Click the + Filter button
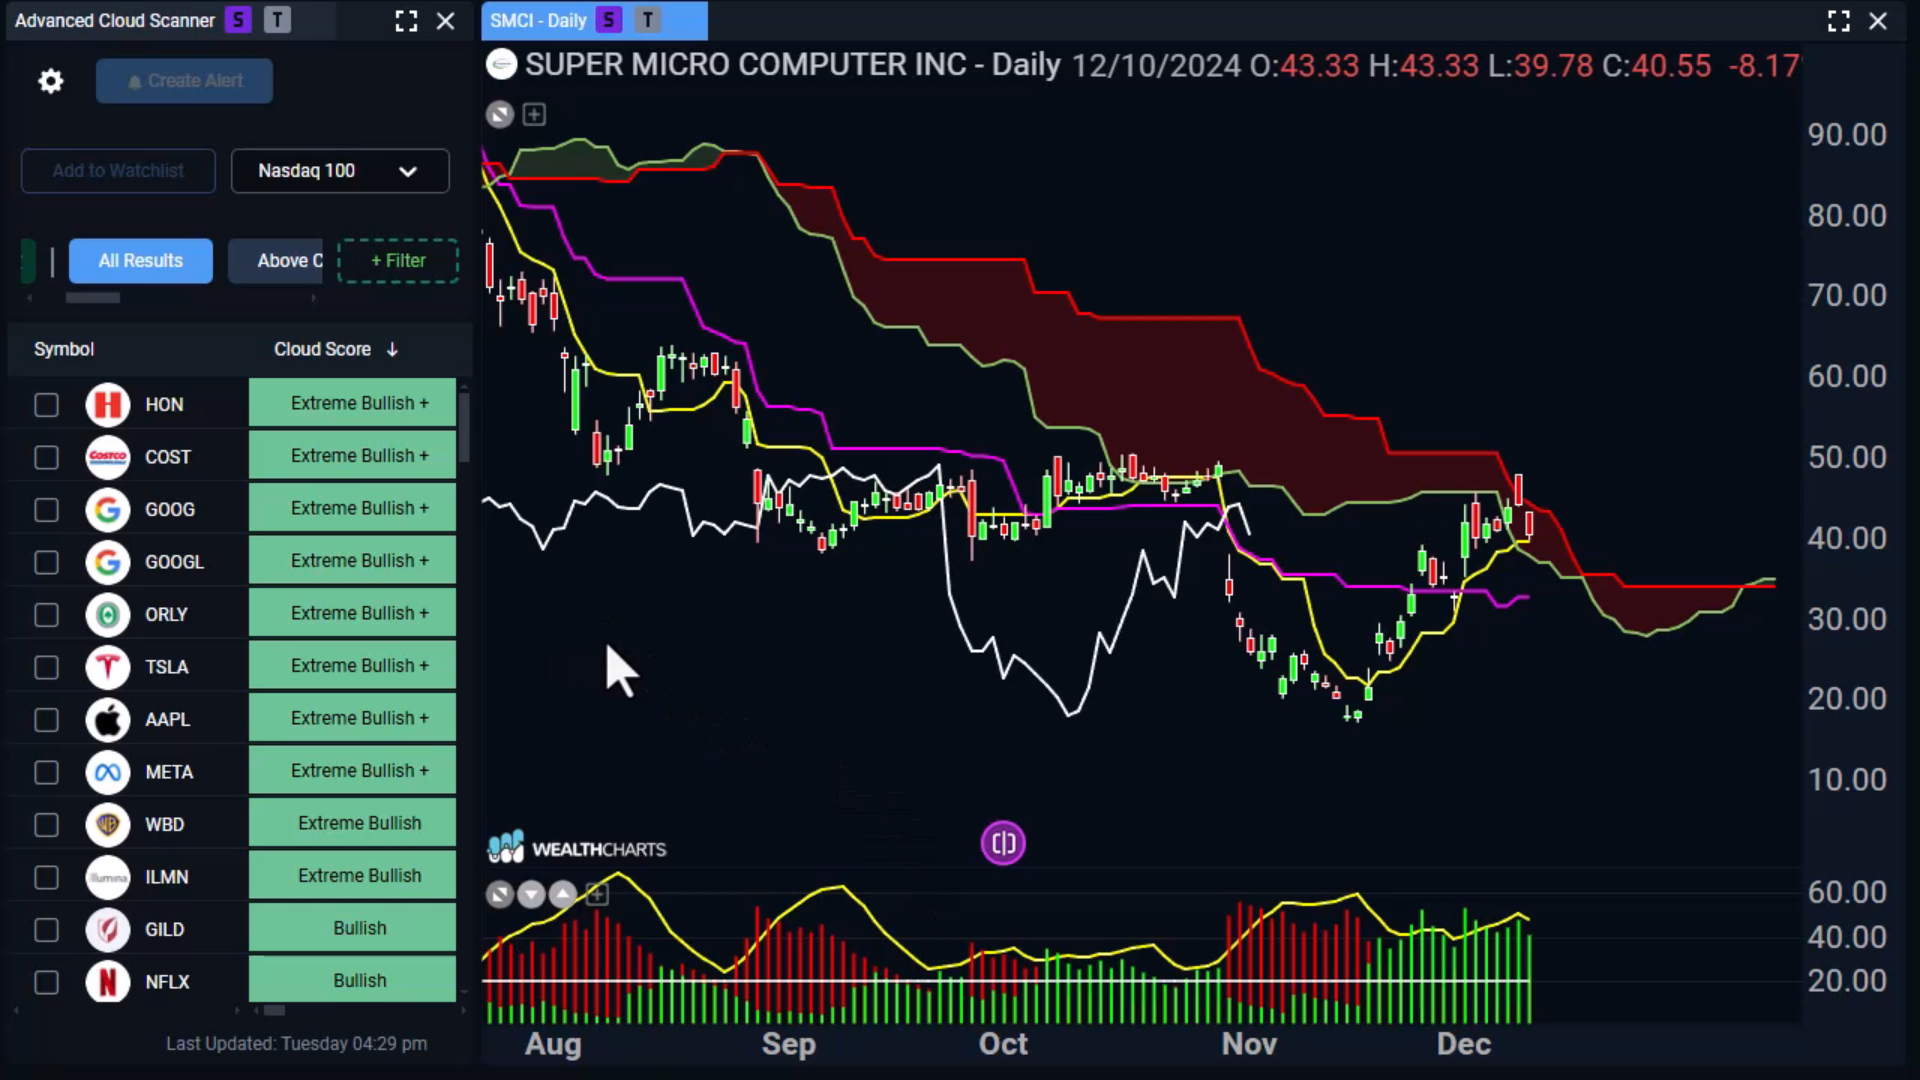This screenshot has height=1080, width=1920. [x=398, y=261]
